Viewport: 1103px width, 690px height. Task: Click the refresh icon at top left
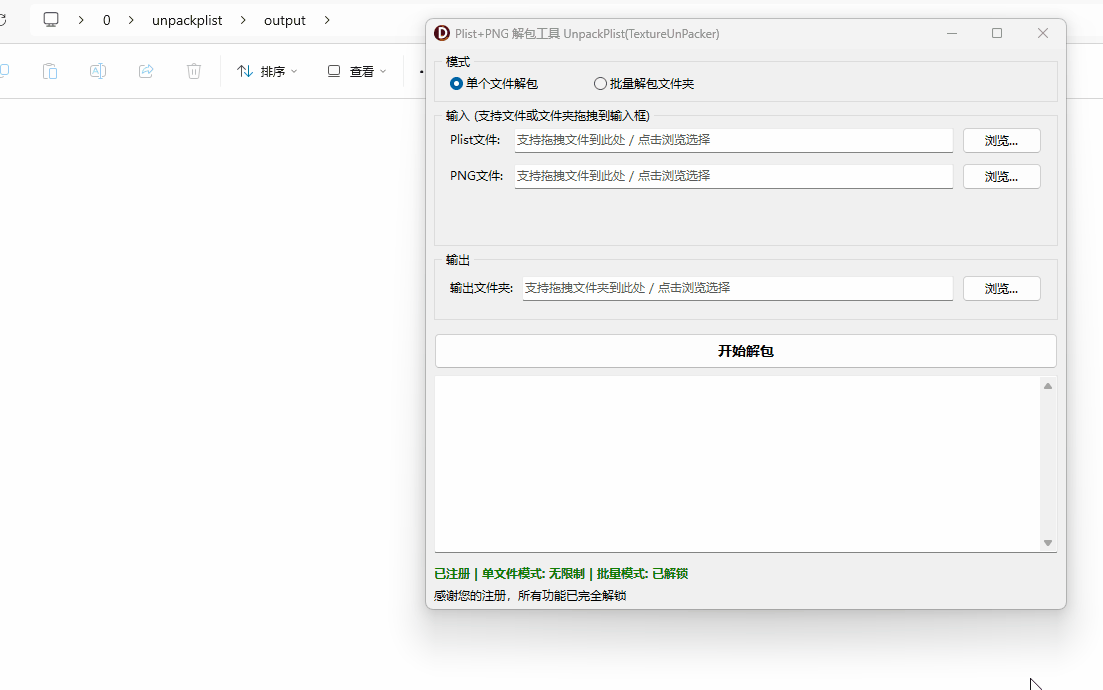[x=4, y=19]
